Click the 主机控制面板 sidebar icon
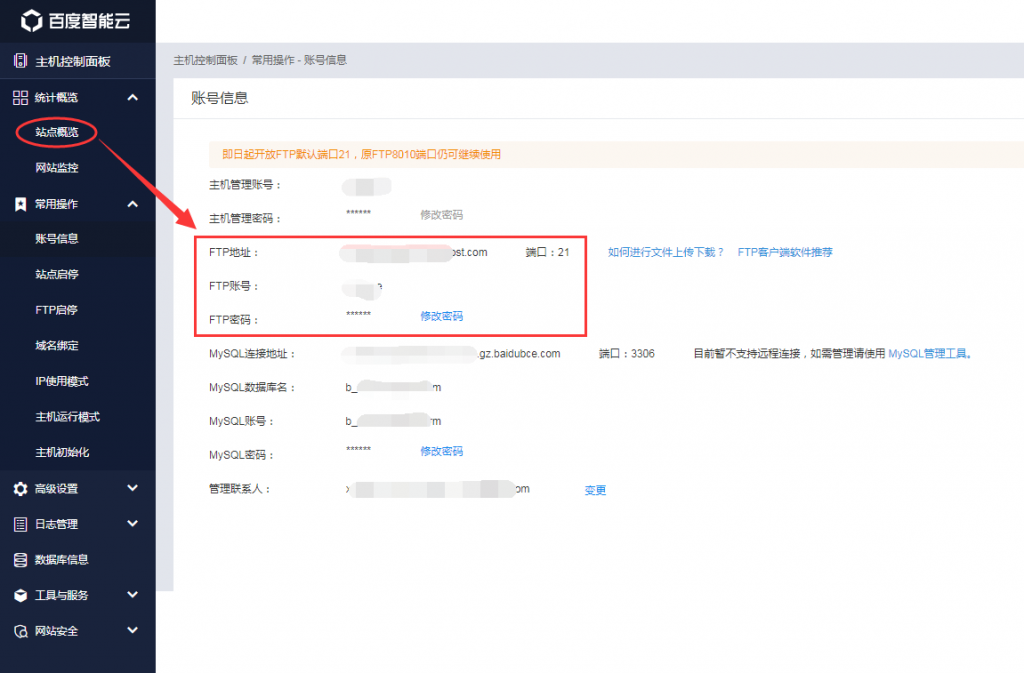This screenshot has width=1024, height=673. tap(20, 61)
